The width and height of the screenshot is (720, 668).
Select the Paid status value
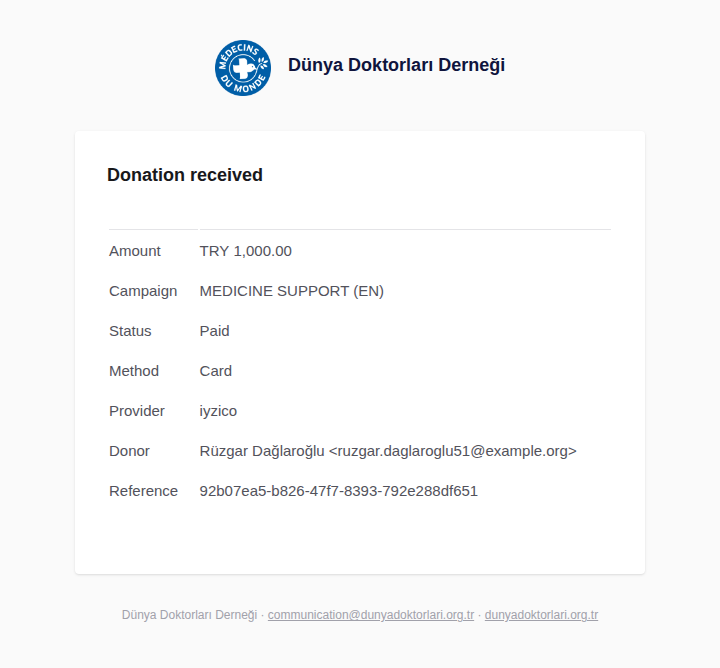pyautogui.click(x=214, y=331)
